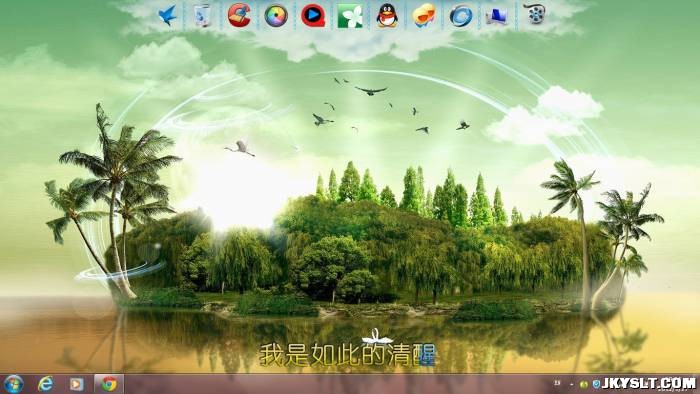This screenshot has width=700, height=394.
Task: Open the orange chat bubbles messenger icon
Action: click(424, 16)
